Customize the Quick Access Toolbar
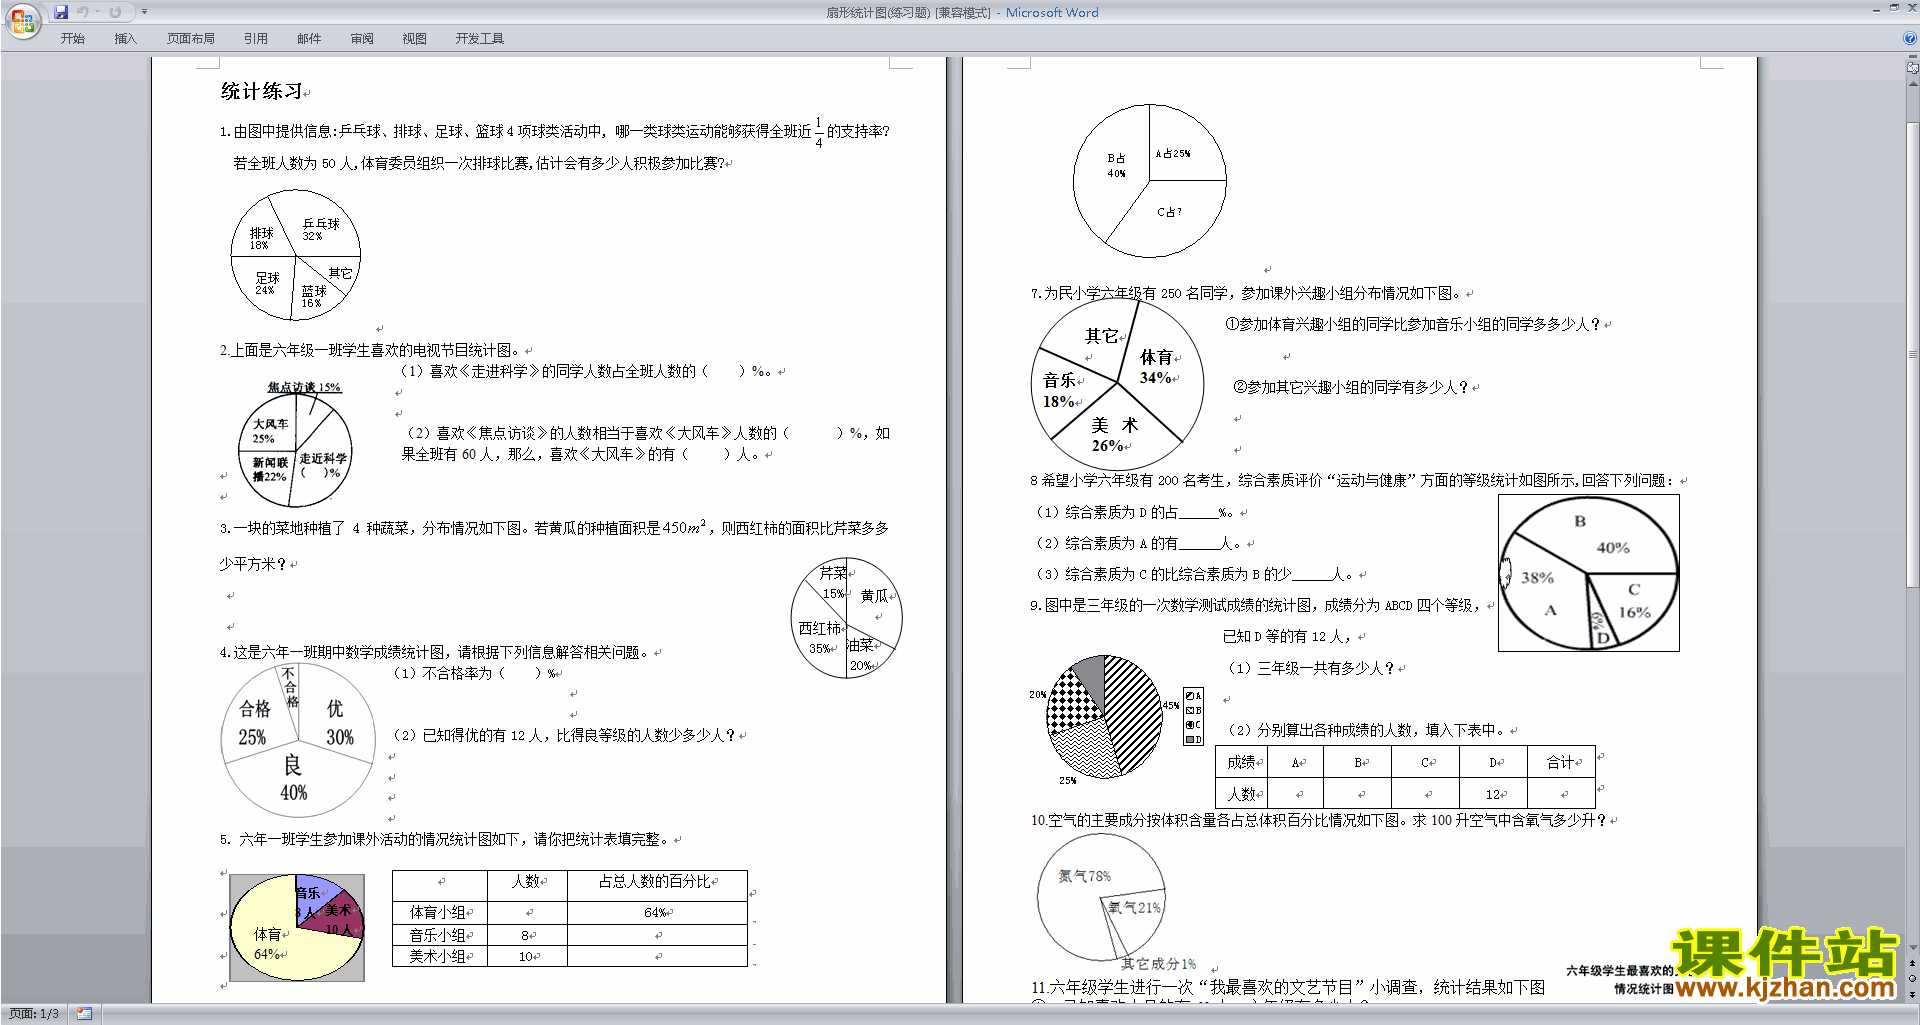 coord(144,12)
